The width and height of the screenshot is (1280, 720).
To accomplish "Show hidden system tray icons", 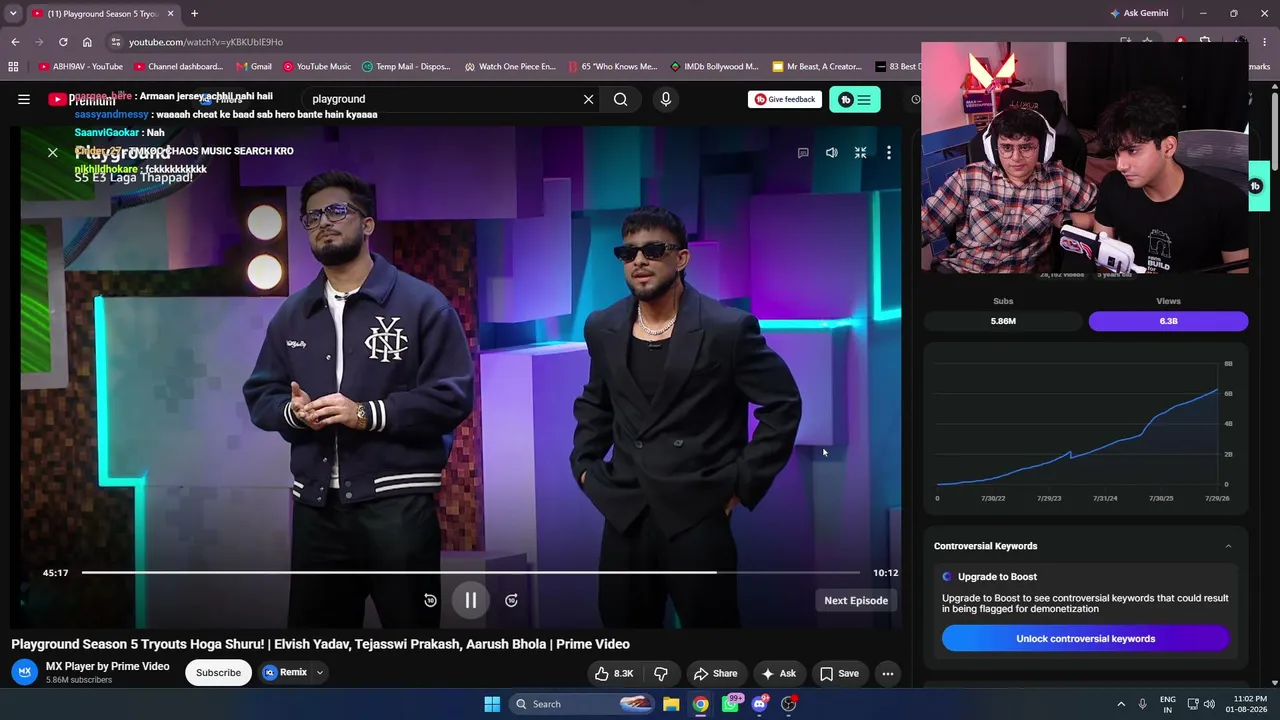I will pyautogui.click(x=1121, y=704).
